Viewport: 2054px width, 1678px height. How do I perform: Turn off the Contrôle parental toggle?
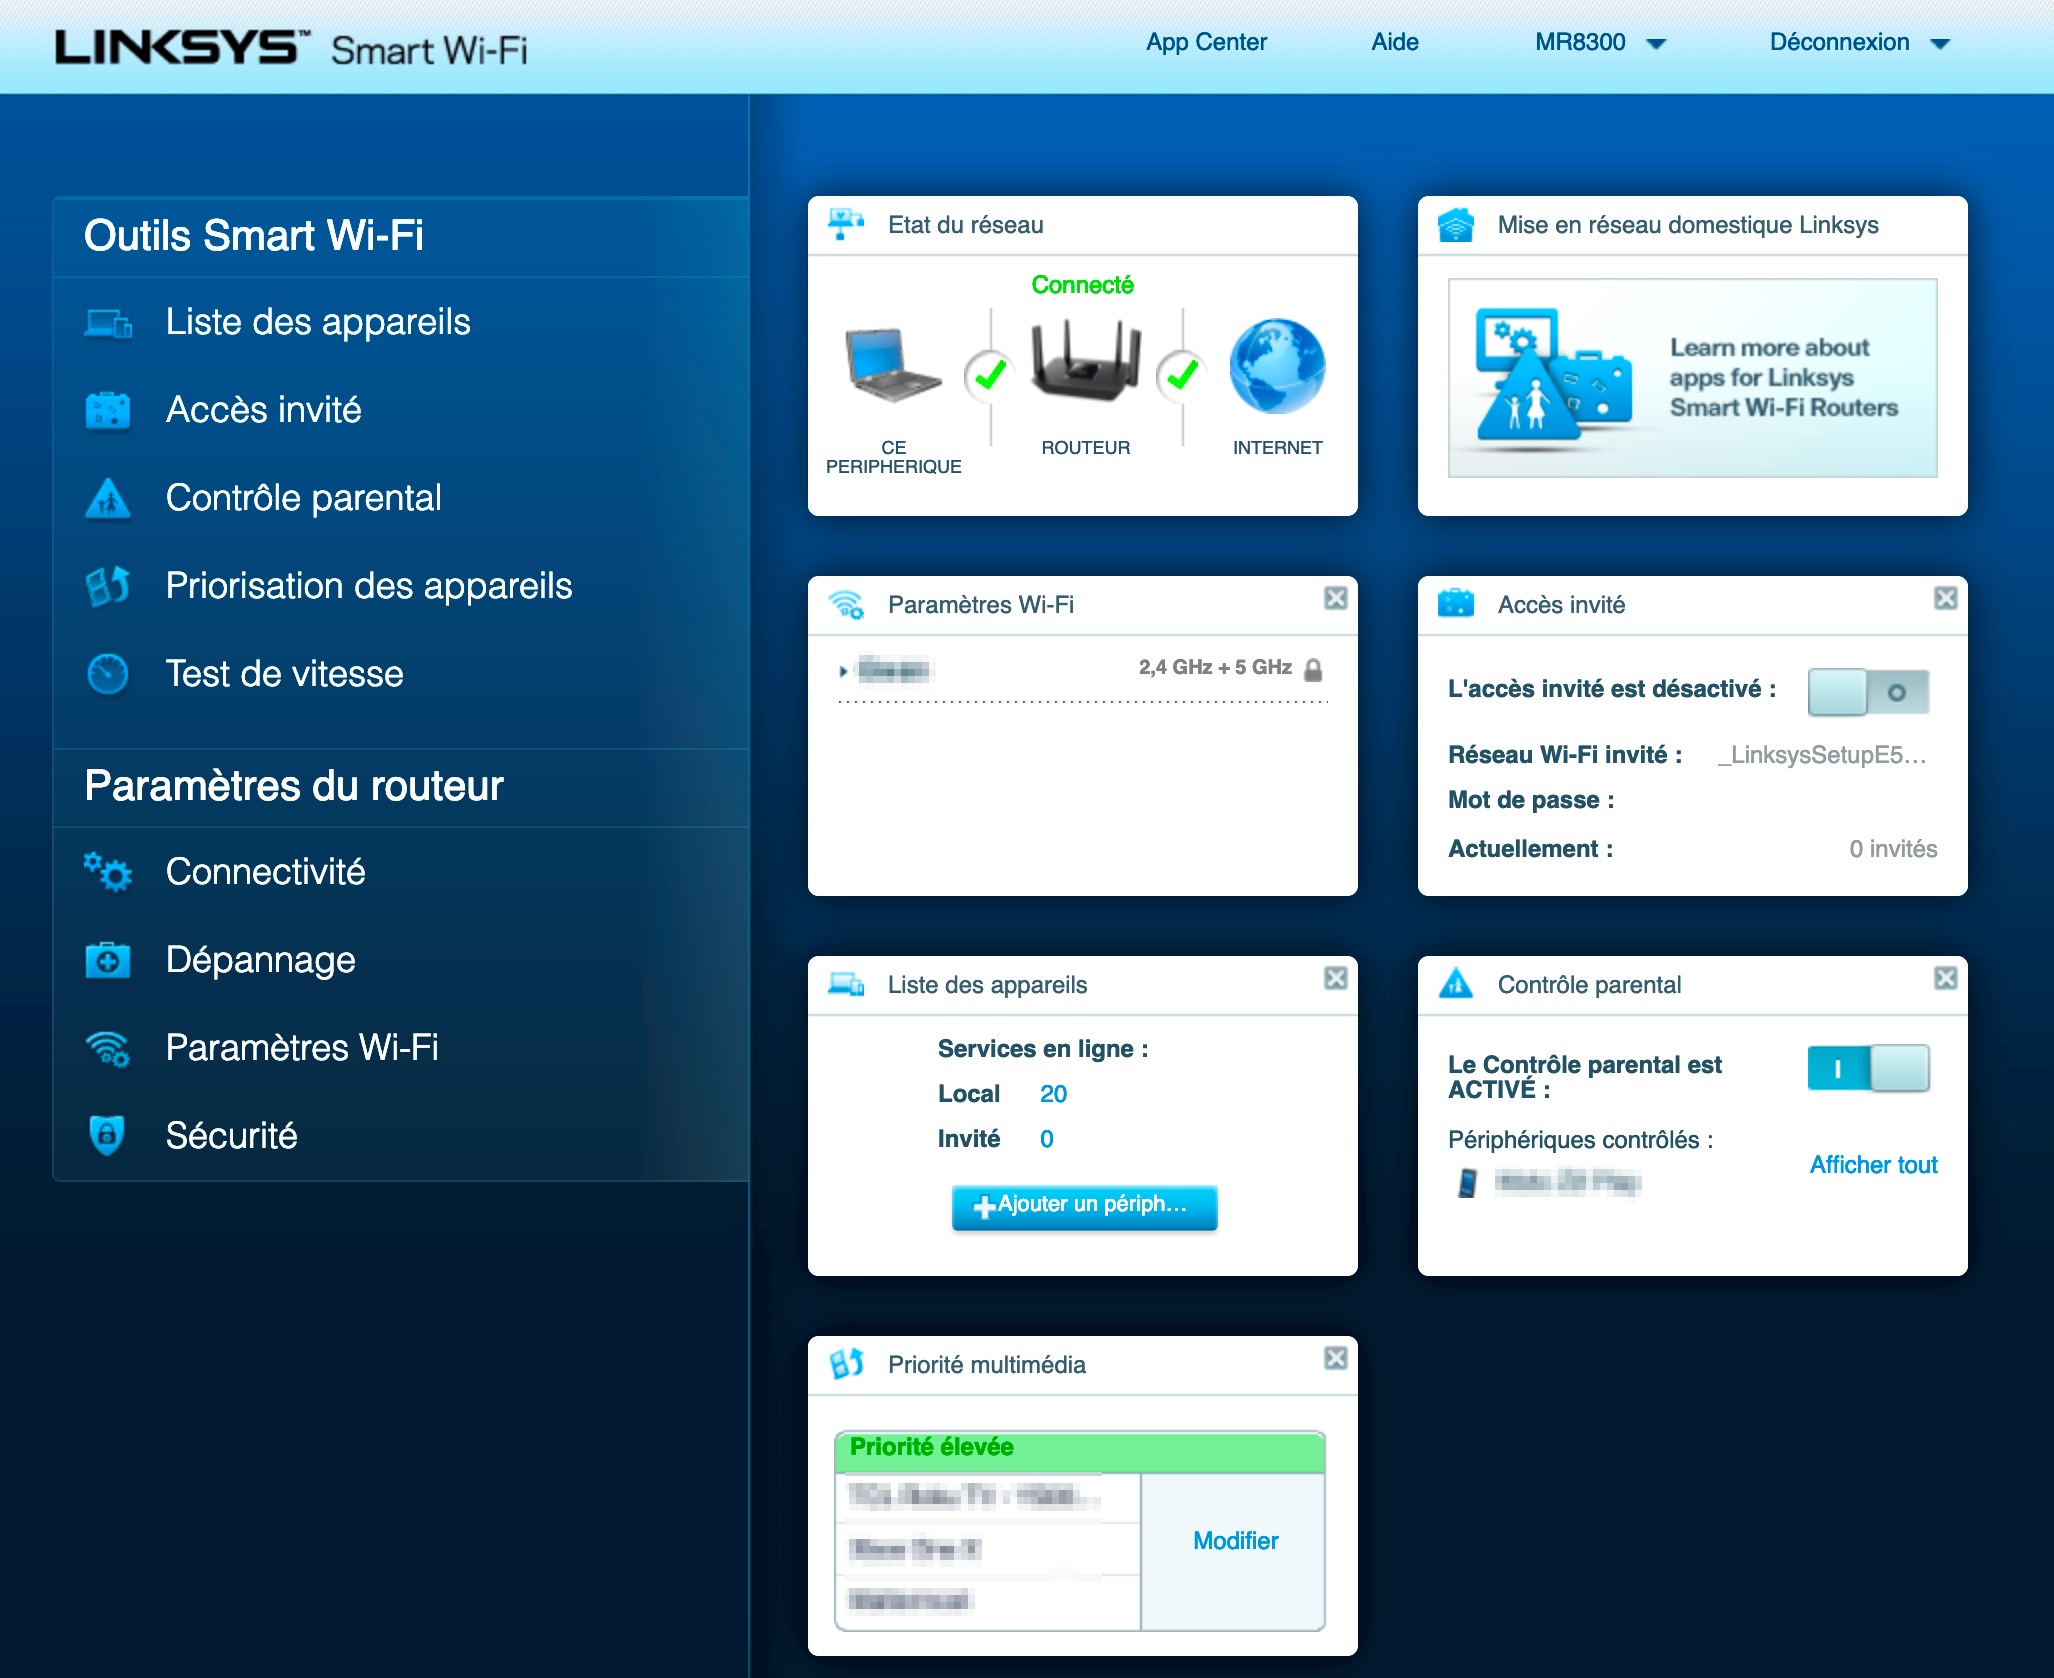(1867, 1069)
